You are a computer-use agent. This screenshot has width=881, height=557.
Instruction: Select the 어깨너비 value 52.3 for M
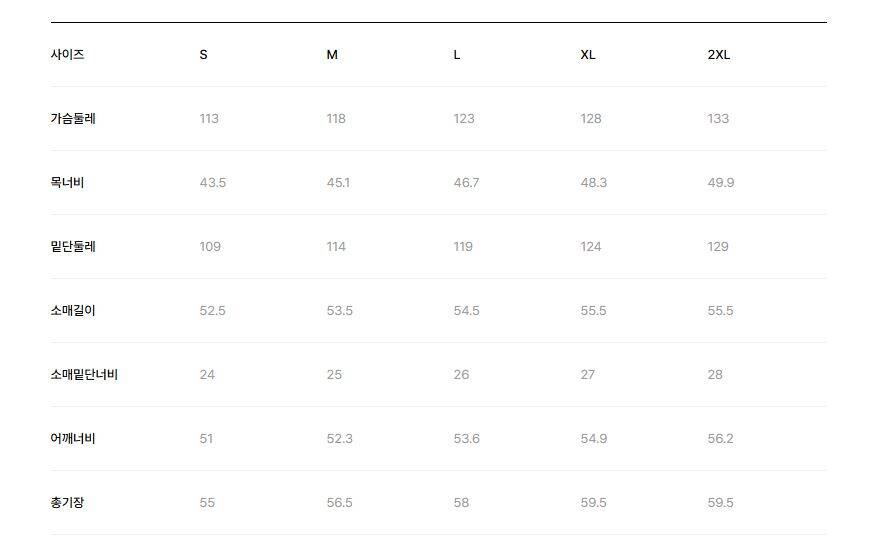[339, 439]
